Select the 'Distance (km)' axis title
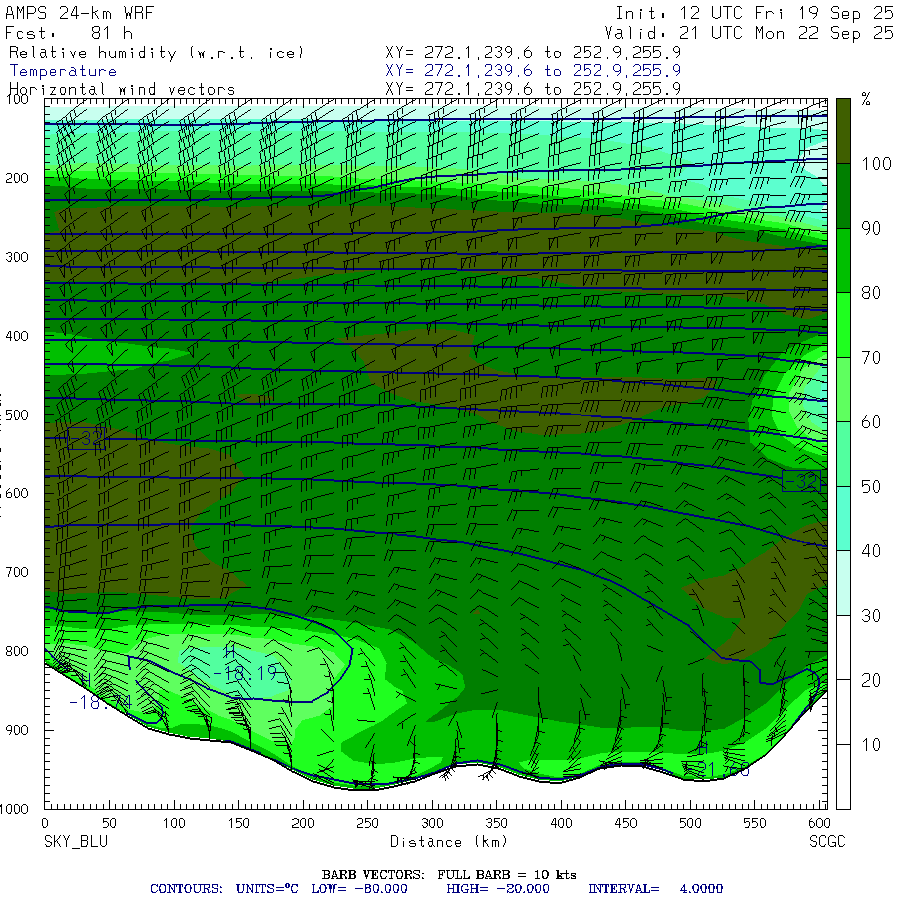The image size is (900, 900). click(449, 842)
